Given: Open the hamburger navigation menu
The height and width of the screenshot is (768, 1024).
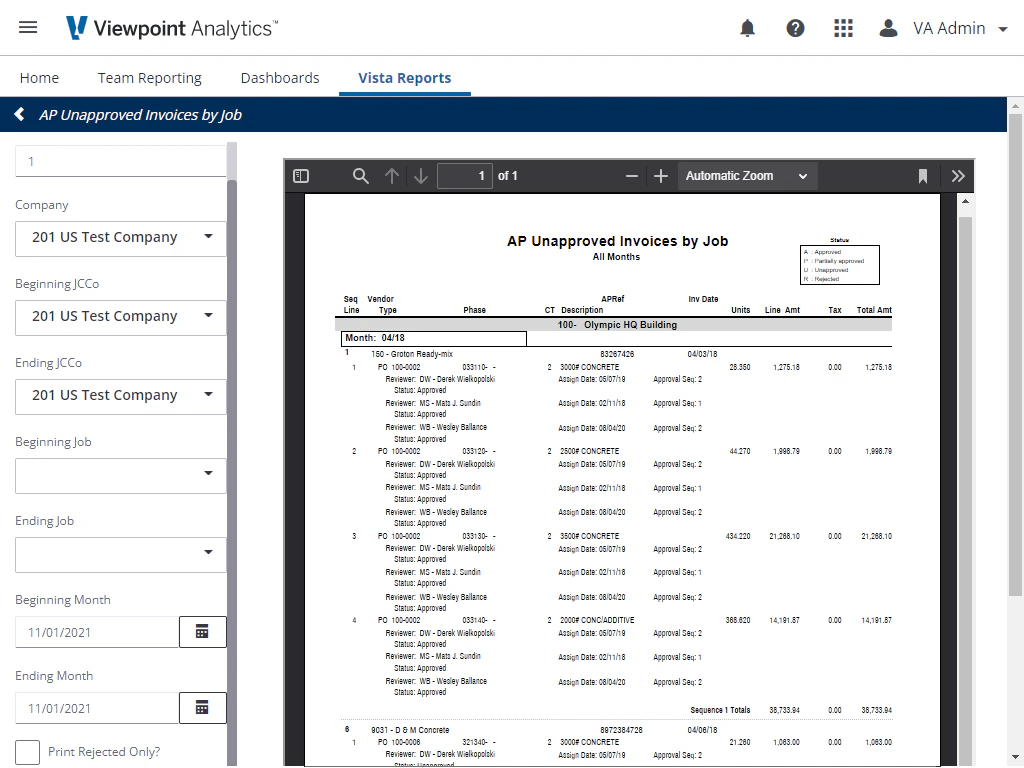Looking at the screenshot, I should 28,27.
